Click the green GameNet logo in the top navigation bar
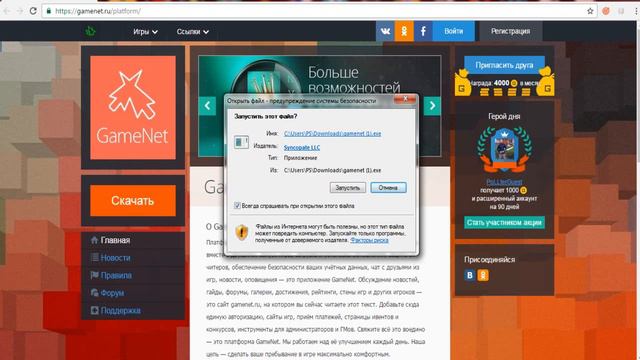Screen dimensions: 640x360 tap(90, 31)
